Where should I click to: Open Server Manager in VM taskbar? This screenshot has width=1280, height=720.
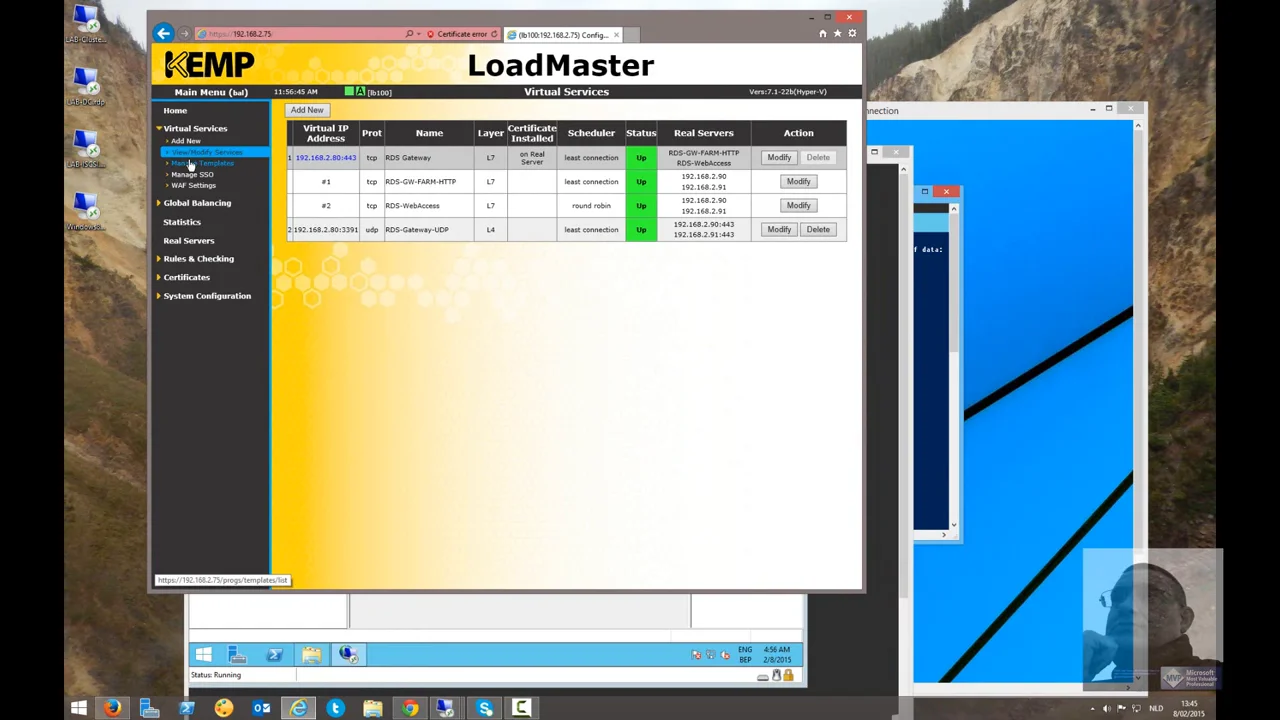point(237,655)
